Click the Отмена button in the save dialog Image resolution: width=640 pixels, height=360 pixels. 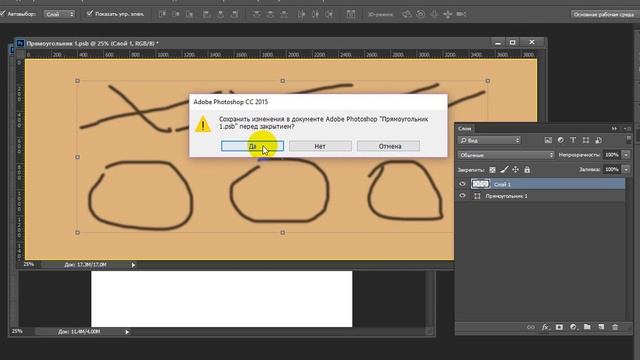(x=388, y=146)
